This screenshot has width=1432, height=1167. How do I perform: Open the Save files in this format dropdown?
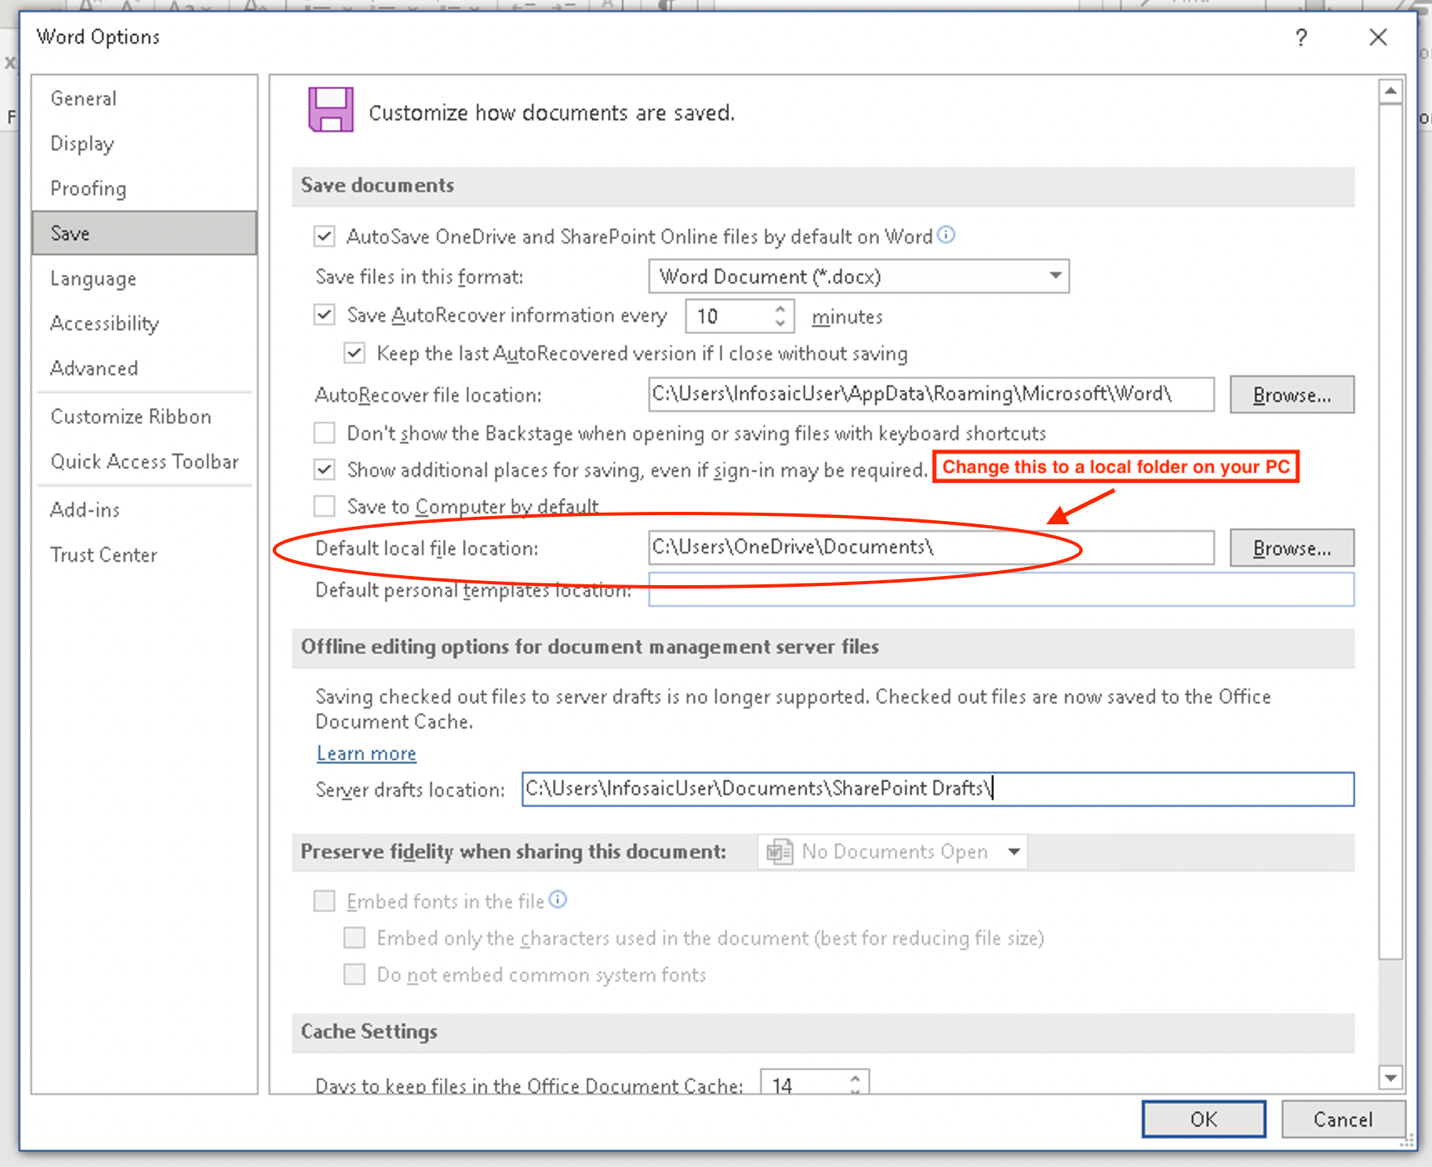(x=859, y=276)
